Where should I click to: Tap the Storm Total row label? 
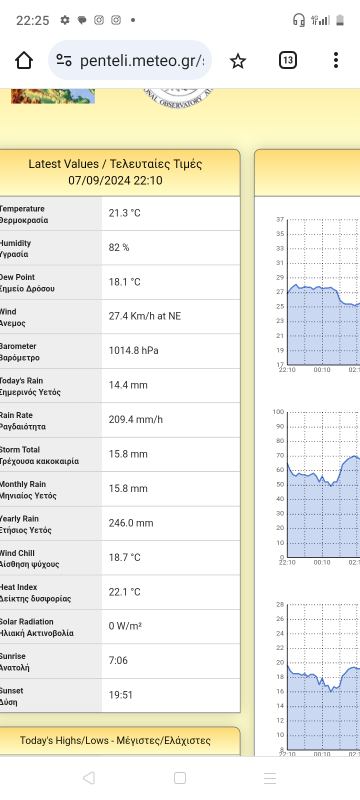pos(40,455)
